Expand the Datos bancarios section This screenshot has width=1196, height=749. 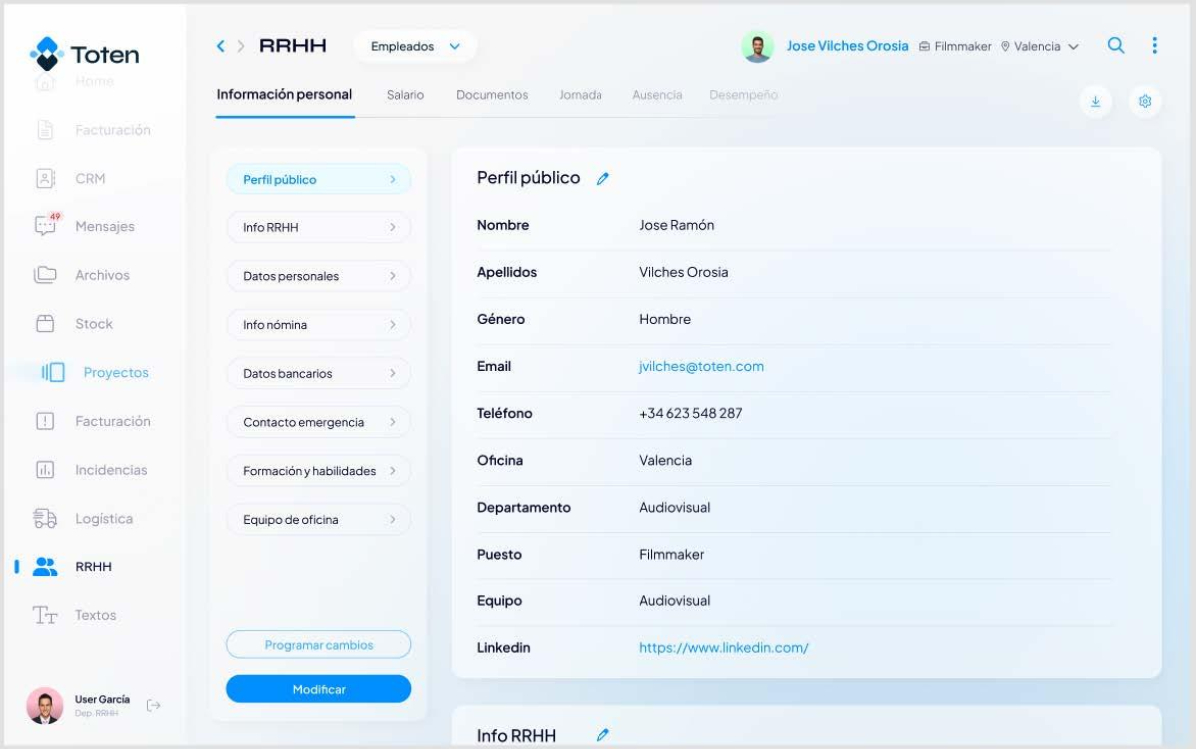(318, 373)
